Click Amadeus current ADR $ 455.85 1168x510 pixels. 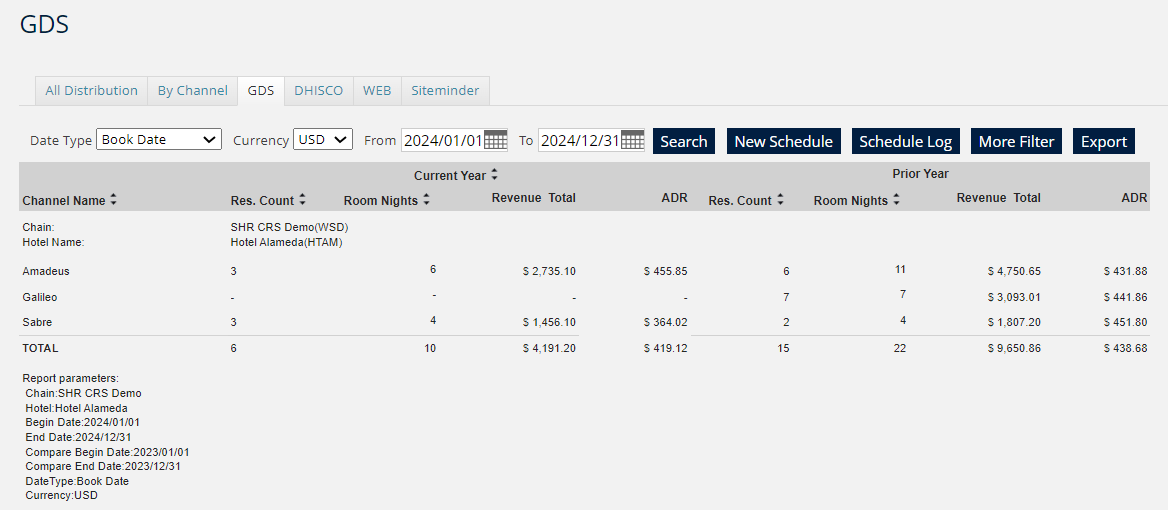pos(665,272)
